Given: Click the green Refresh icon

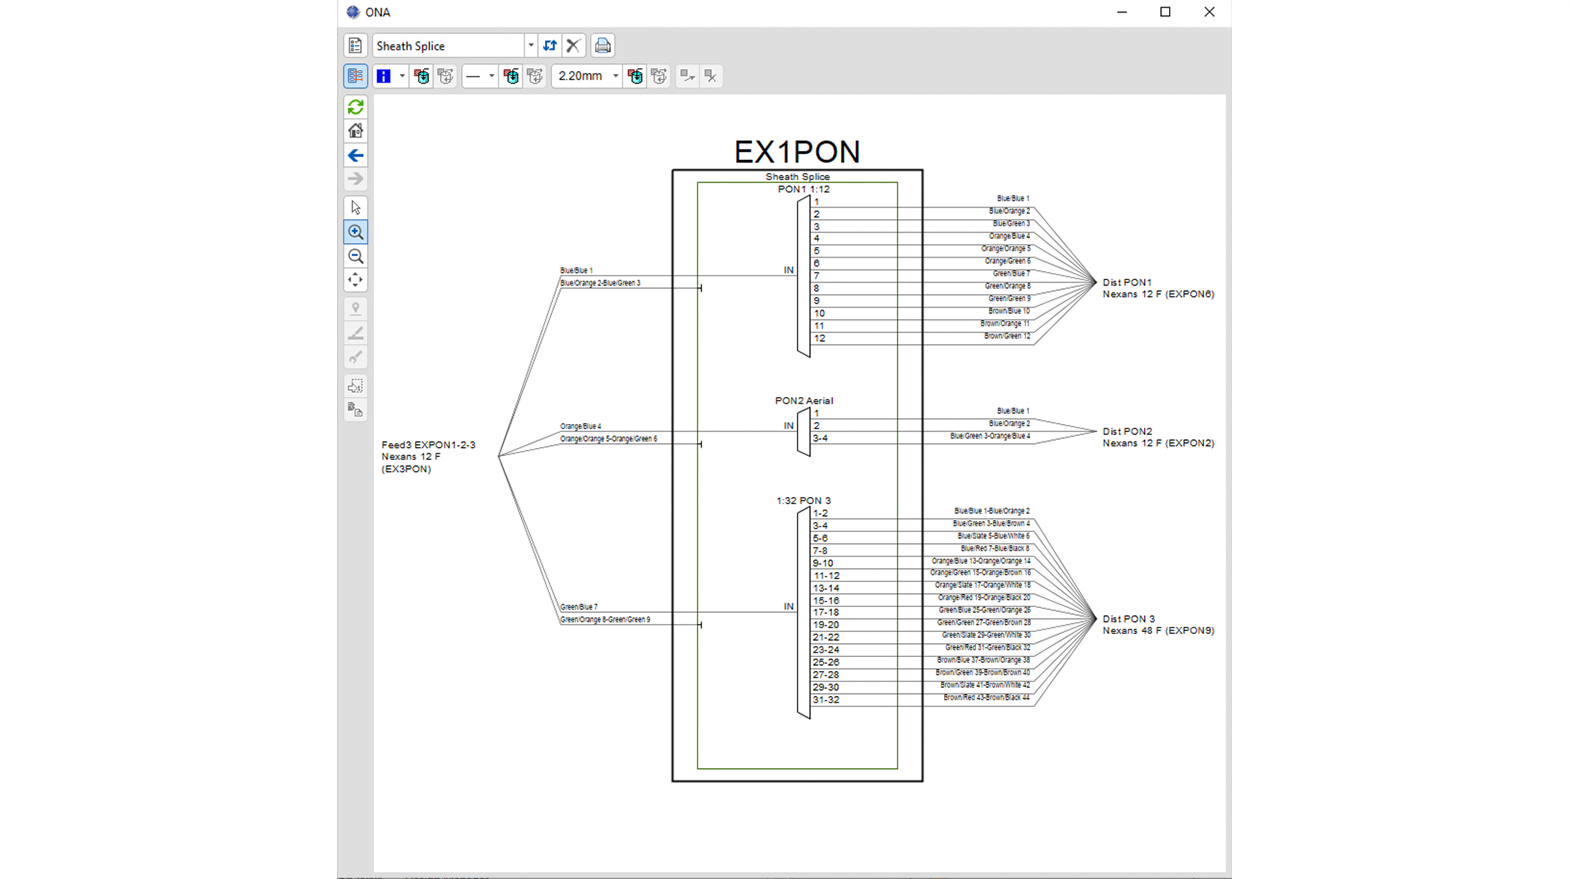Looking at the screenshot, I should 355,107.
